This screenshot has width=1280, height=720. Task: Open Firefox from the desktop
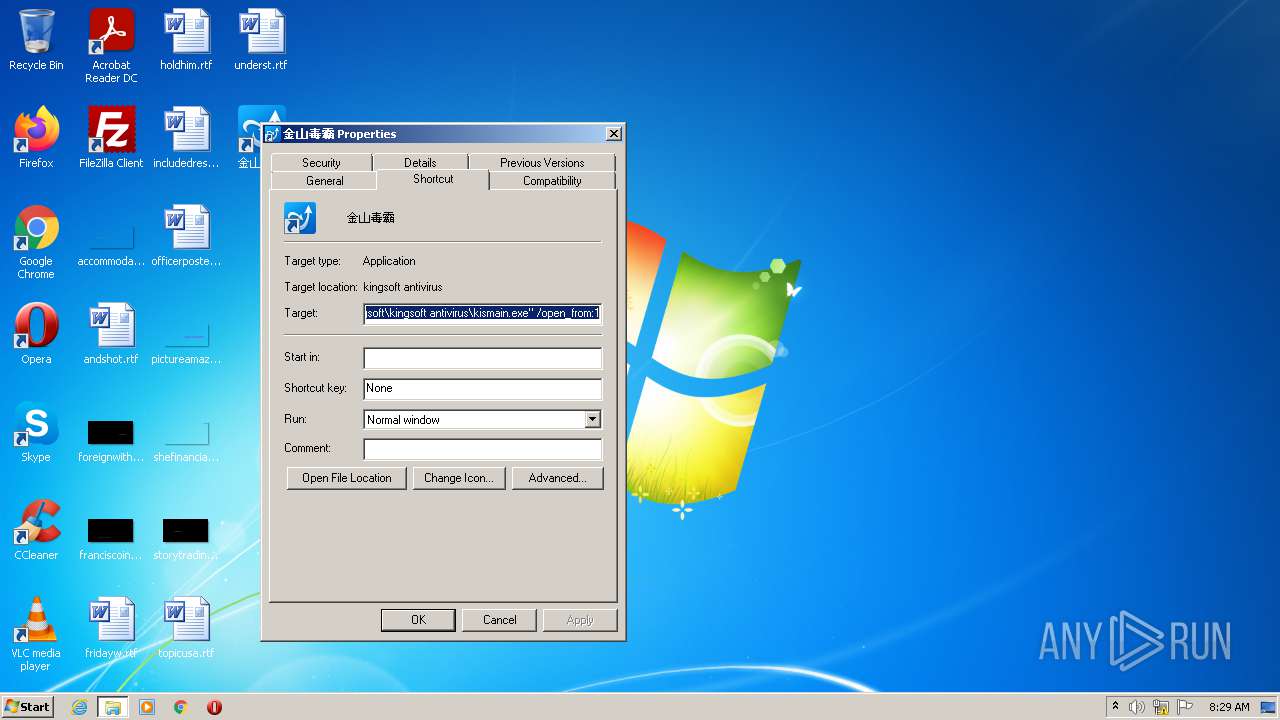(x=36, y=138)
